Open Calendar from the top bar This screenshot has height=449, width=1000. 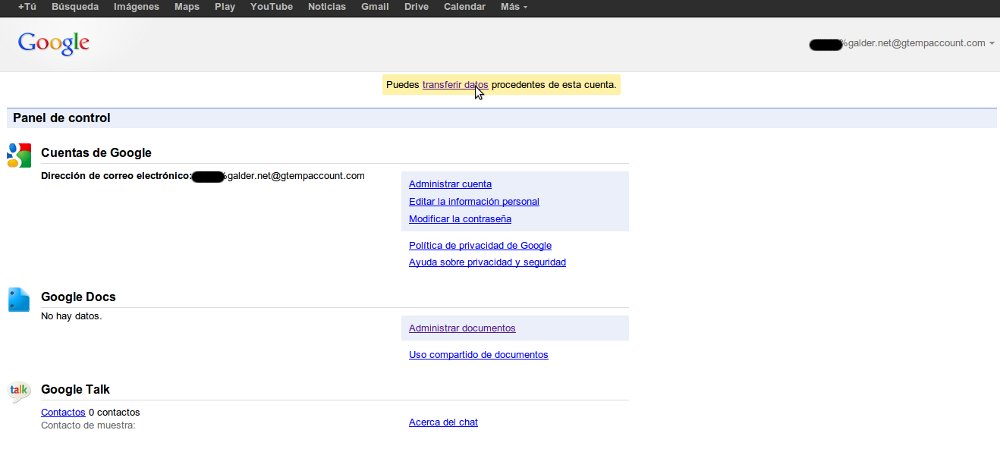(464, 7)
